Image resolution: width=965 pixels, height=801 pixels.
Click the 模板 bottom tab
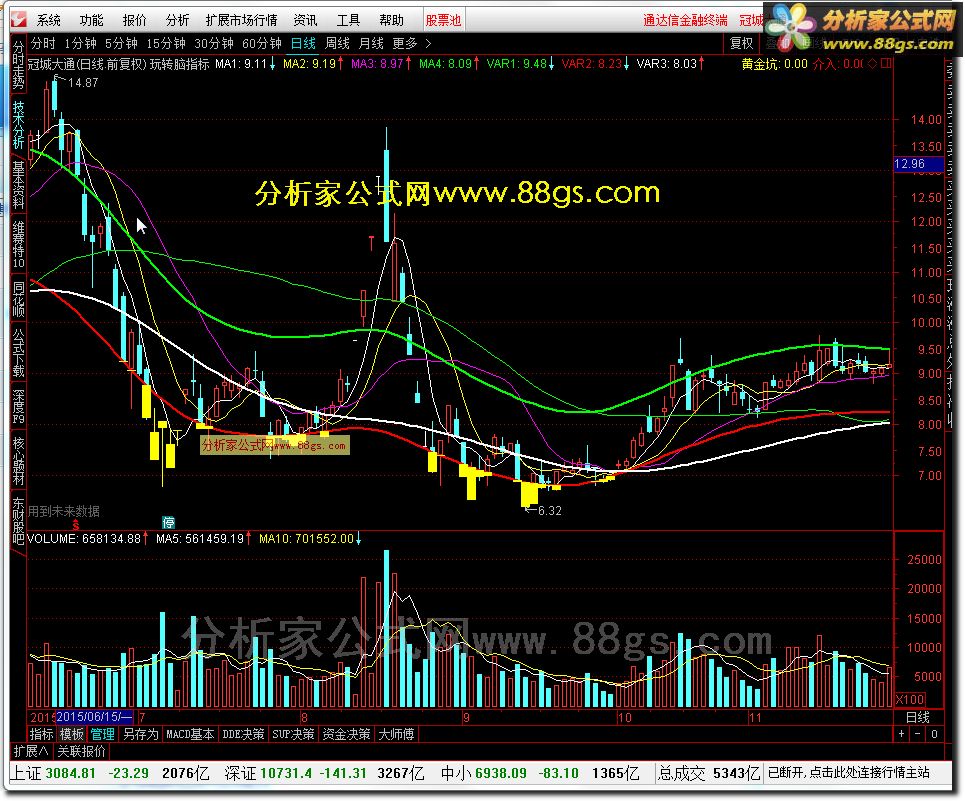point(71,734)
